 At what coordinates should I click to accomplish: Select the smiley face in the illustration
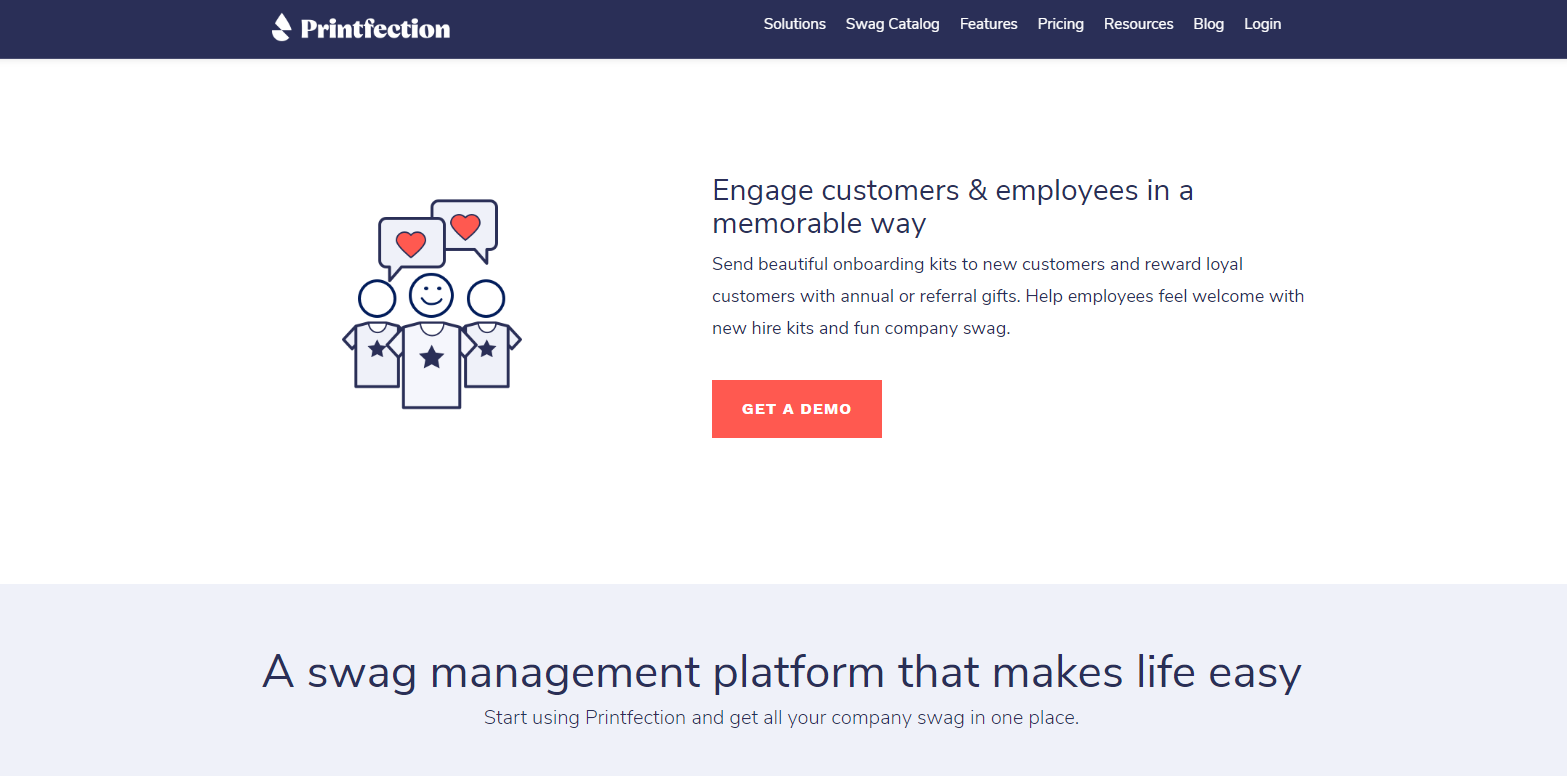[431, 295]
